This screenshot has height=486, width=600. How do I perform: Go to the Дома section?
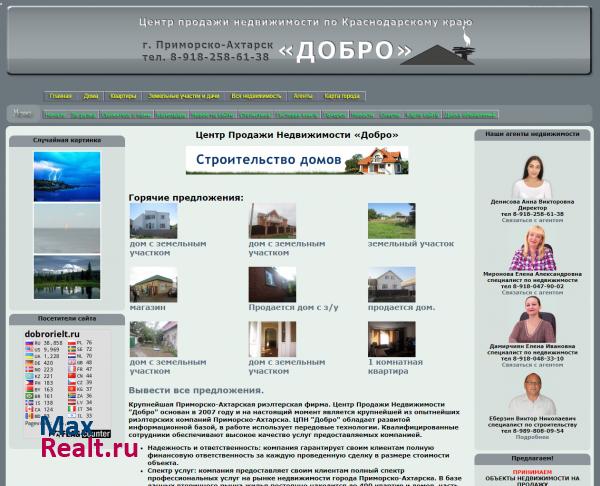click(91, 96)
